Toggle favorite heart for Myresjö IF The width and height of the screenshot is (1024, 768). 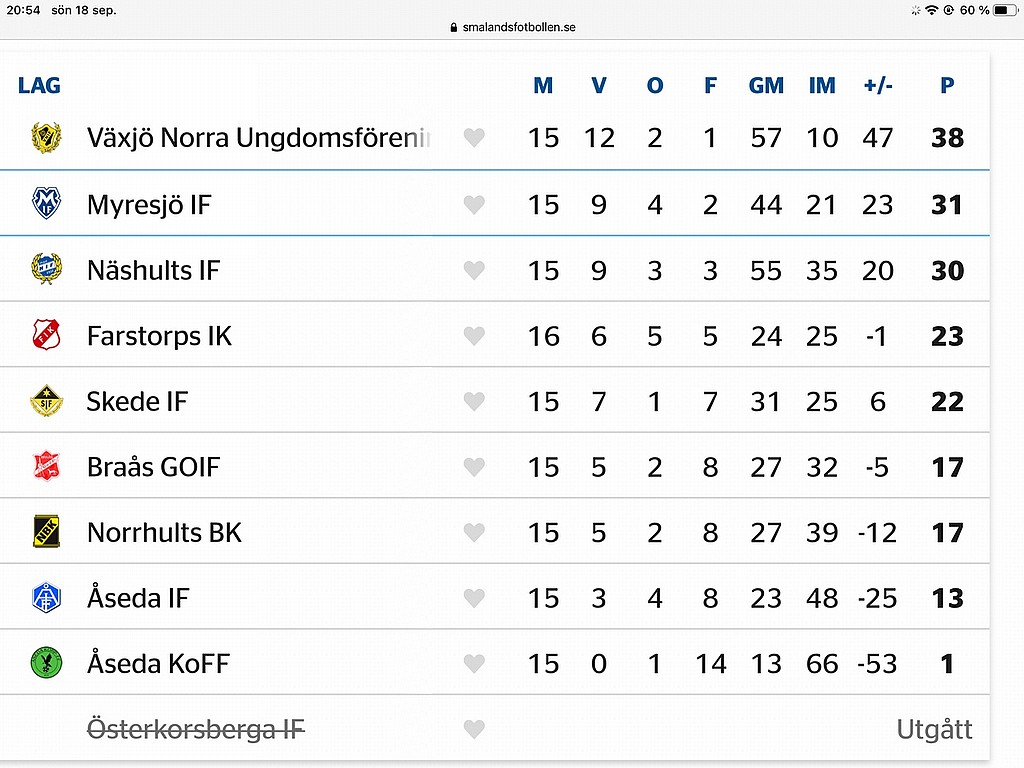(x=474, y=204)
